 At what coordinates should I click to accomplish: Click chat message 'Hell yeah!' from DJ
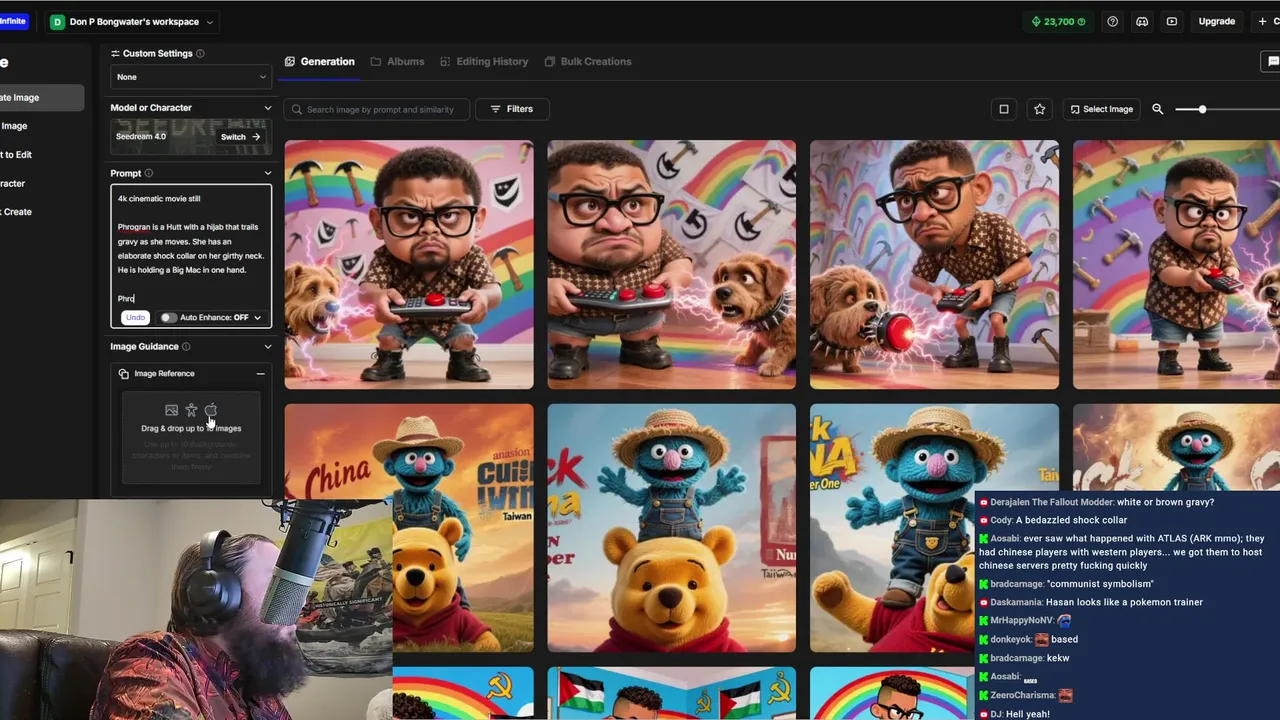[1028, 714]
